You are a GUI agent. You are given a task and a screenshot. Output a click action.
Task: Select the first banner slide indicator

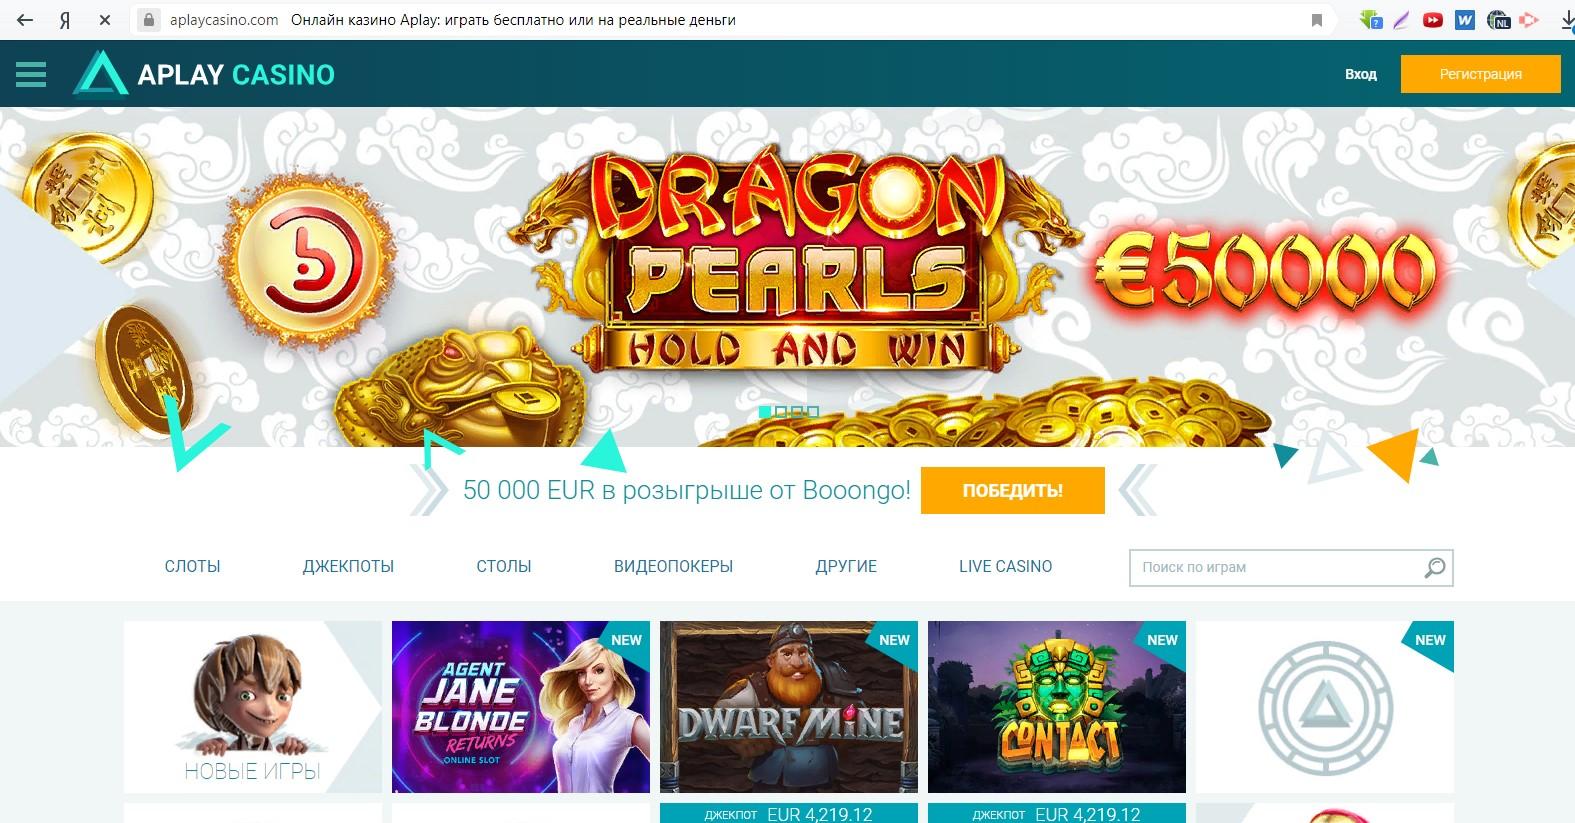765,411
